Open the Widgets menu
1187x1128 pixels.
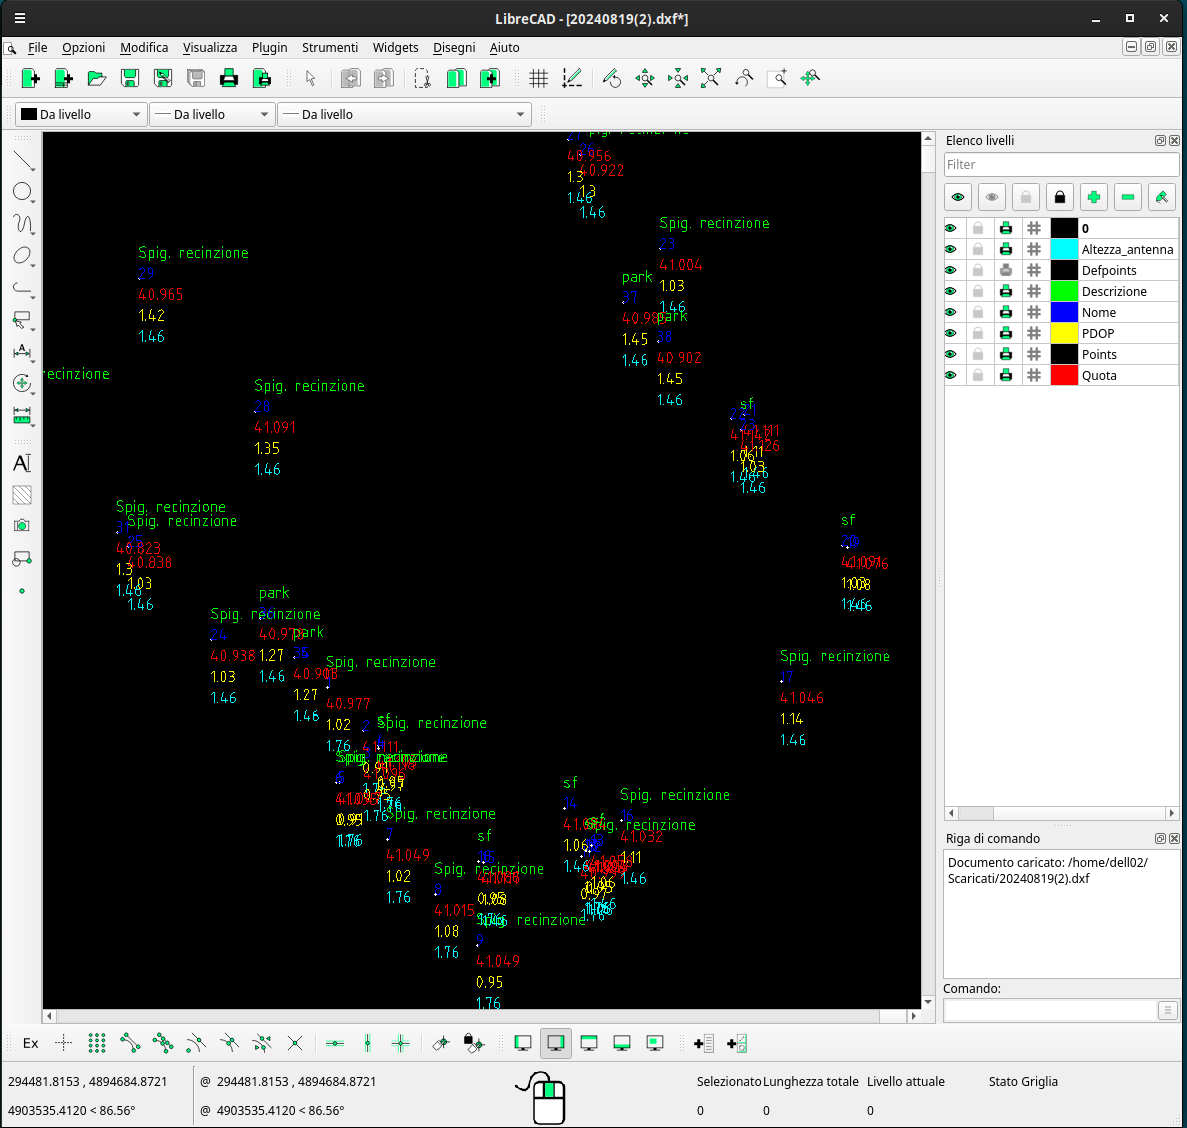[x=395, y=47]
